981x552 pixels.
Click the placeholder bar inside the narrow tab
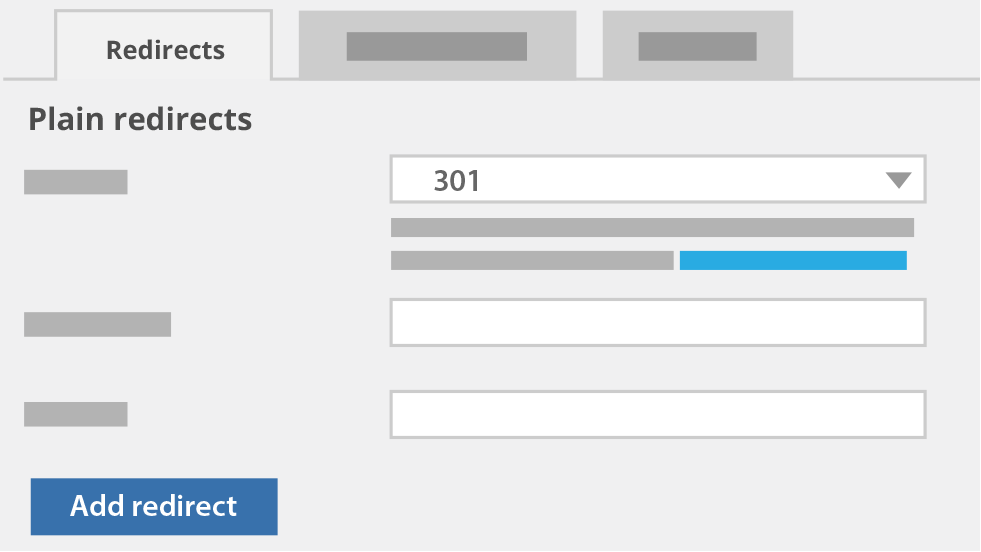(x=698, y=46)
